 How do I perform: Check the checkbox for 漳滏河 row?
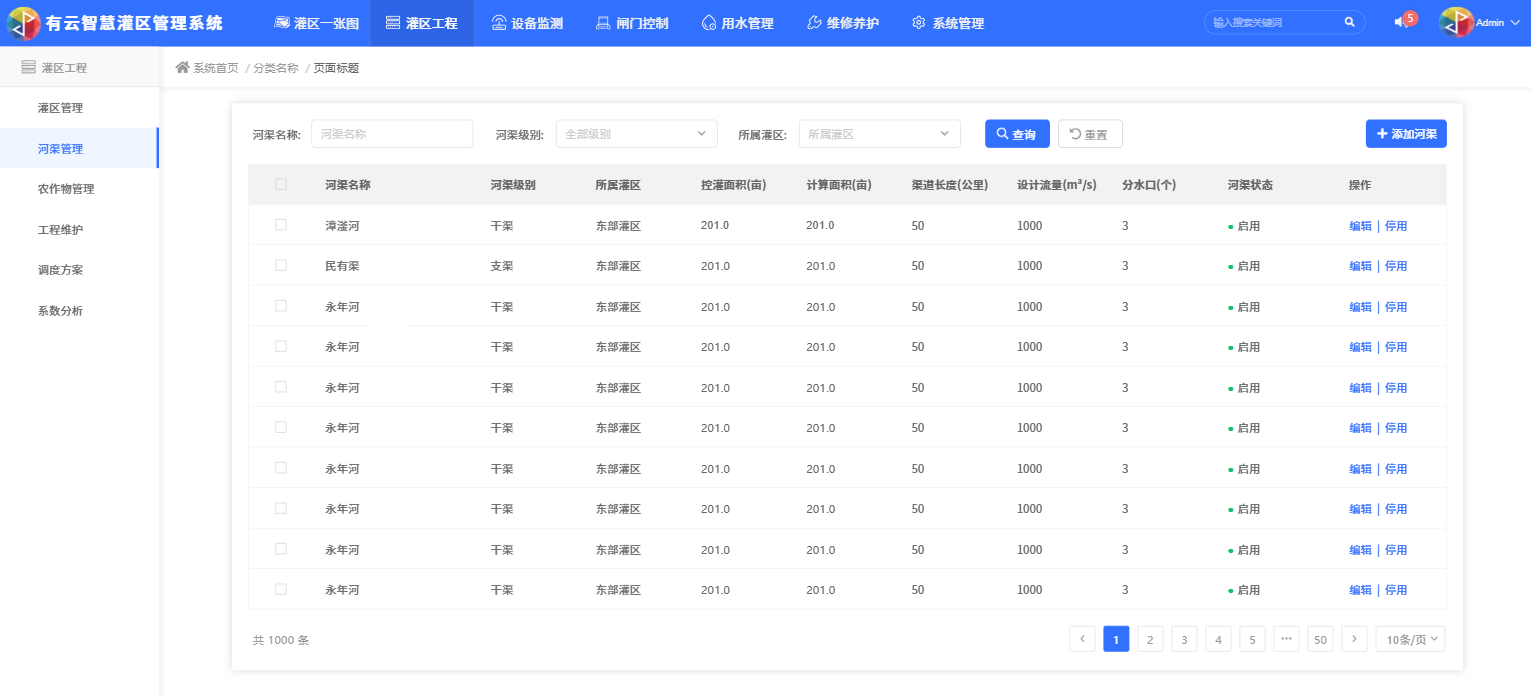click(x=281, y=225)
